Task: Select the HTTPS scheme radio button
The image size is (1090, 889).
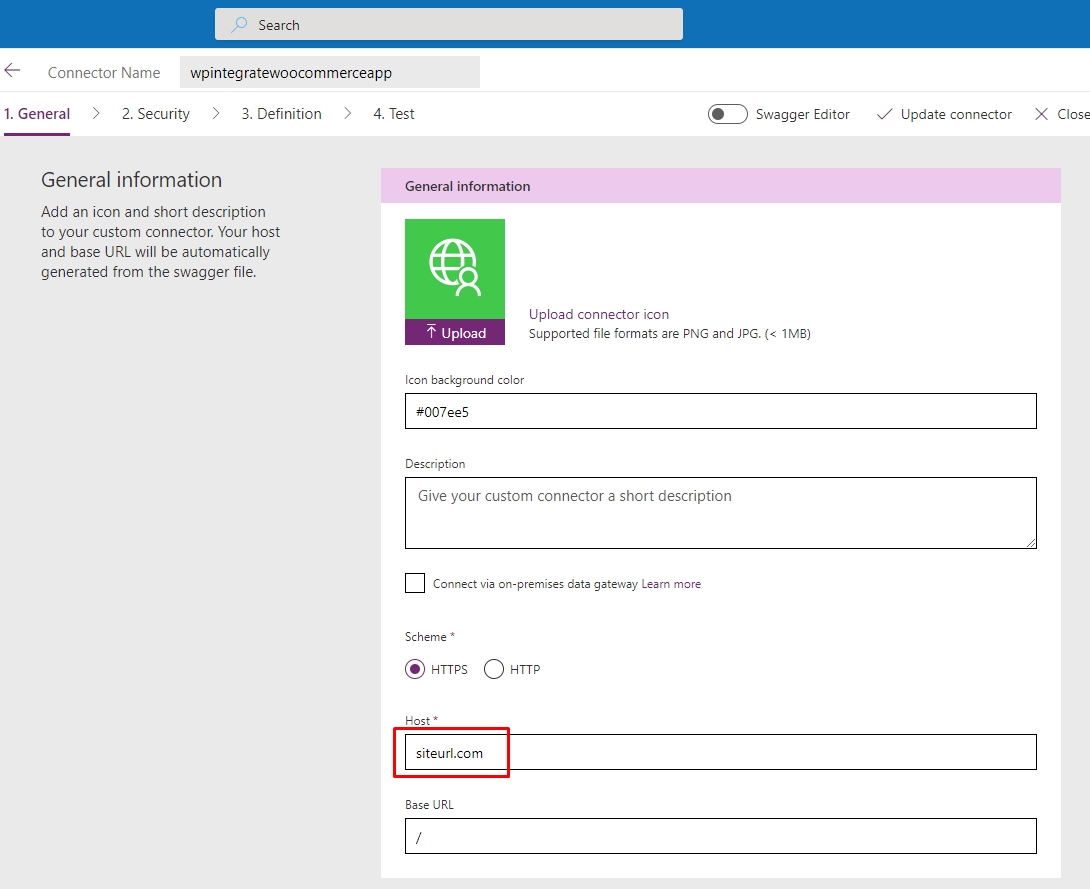Action: point(415,669)
